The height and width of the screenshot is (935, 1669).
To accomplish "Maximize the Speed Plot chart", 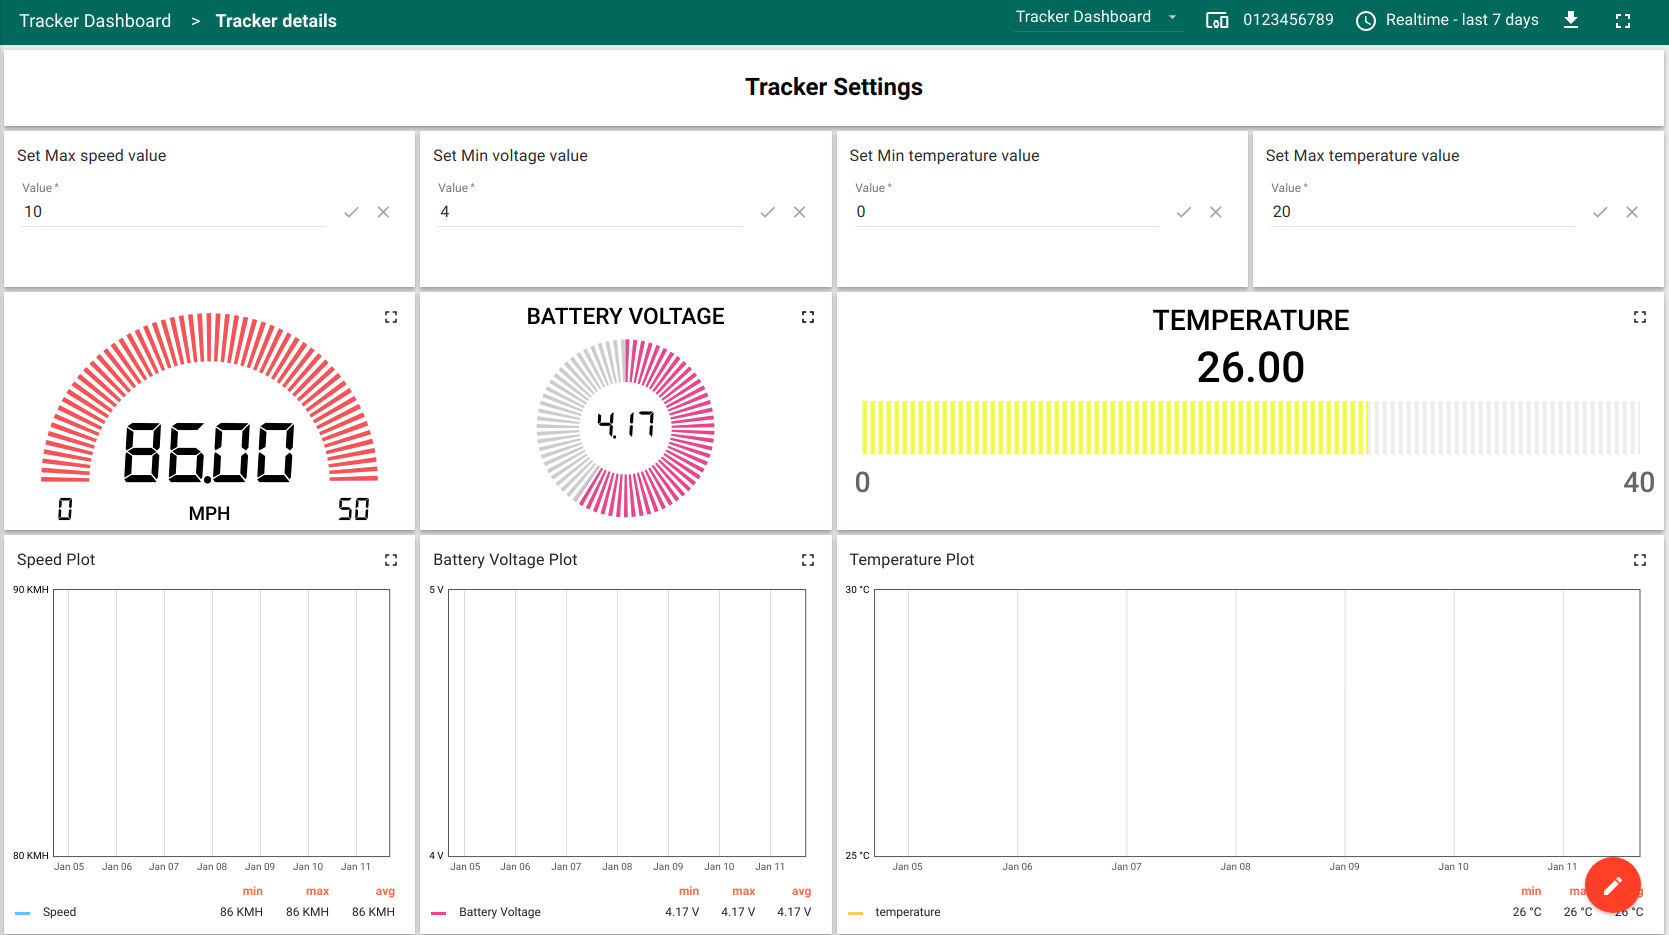I will tap(391, 560).
